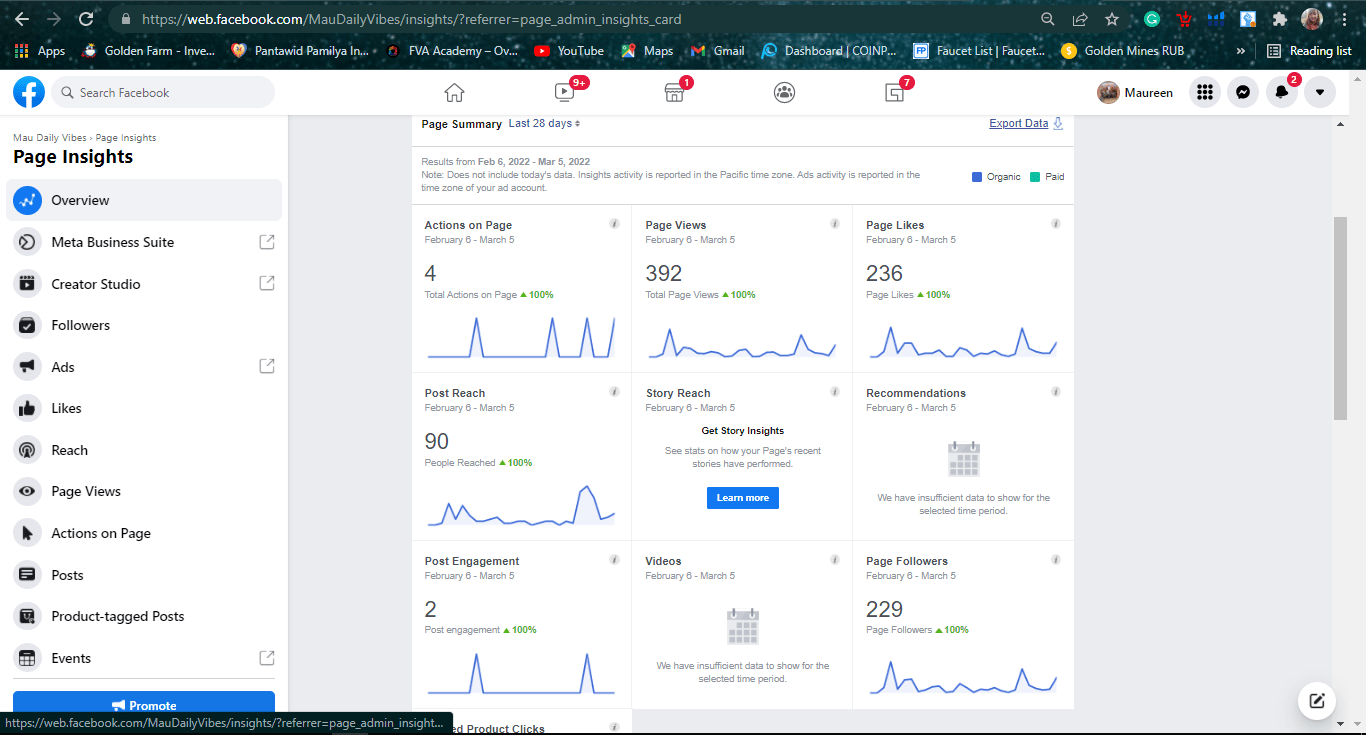The image size is (1366, 735).
Task: Reload the page with the refresh icon
Action: point(86,19)
